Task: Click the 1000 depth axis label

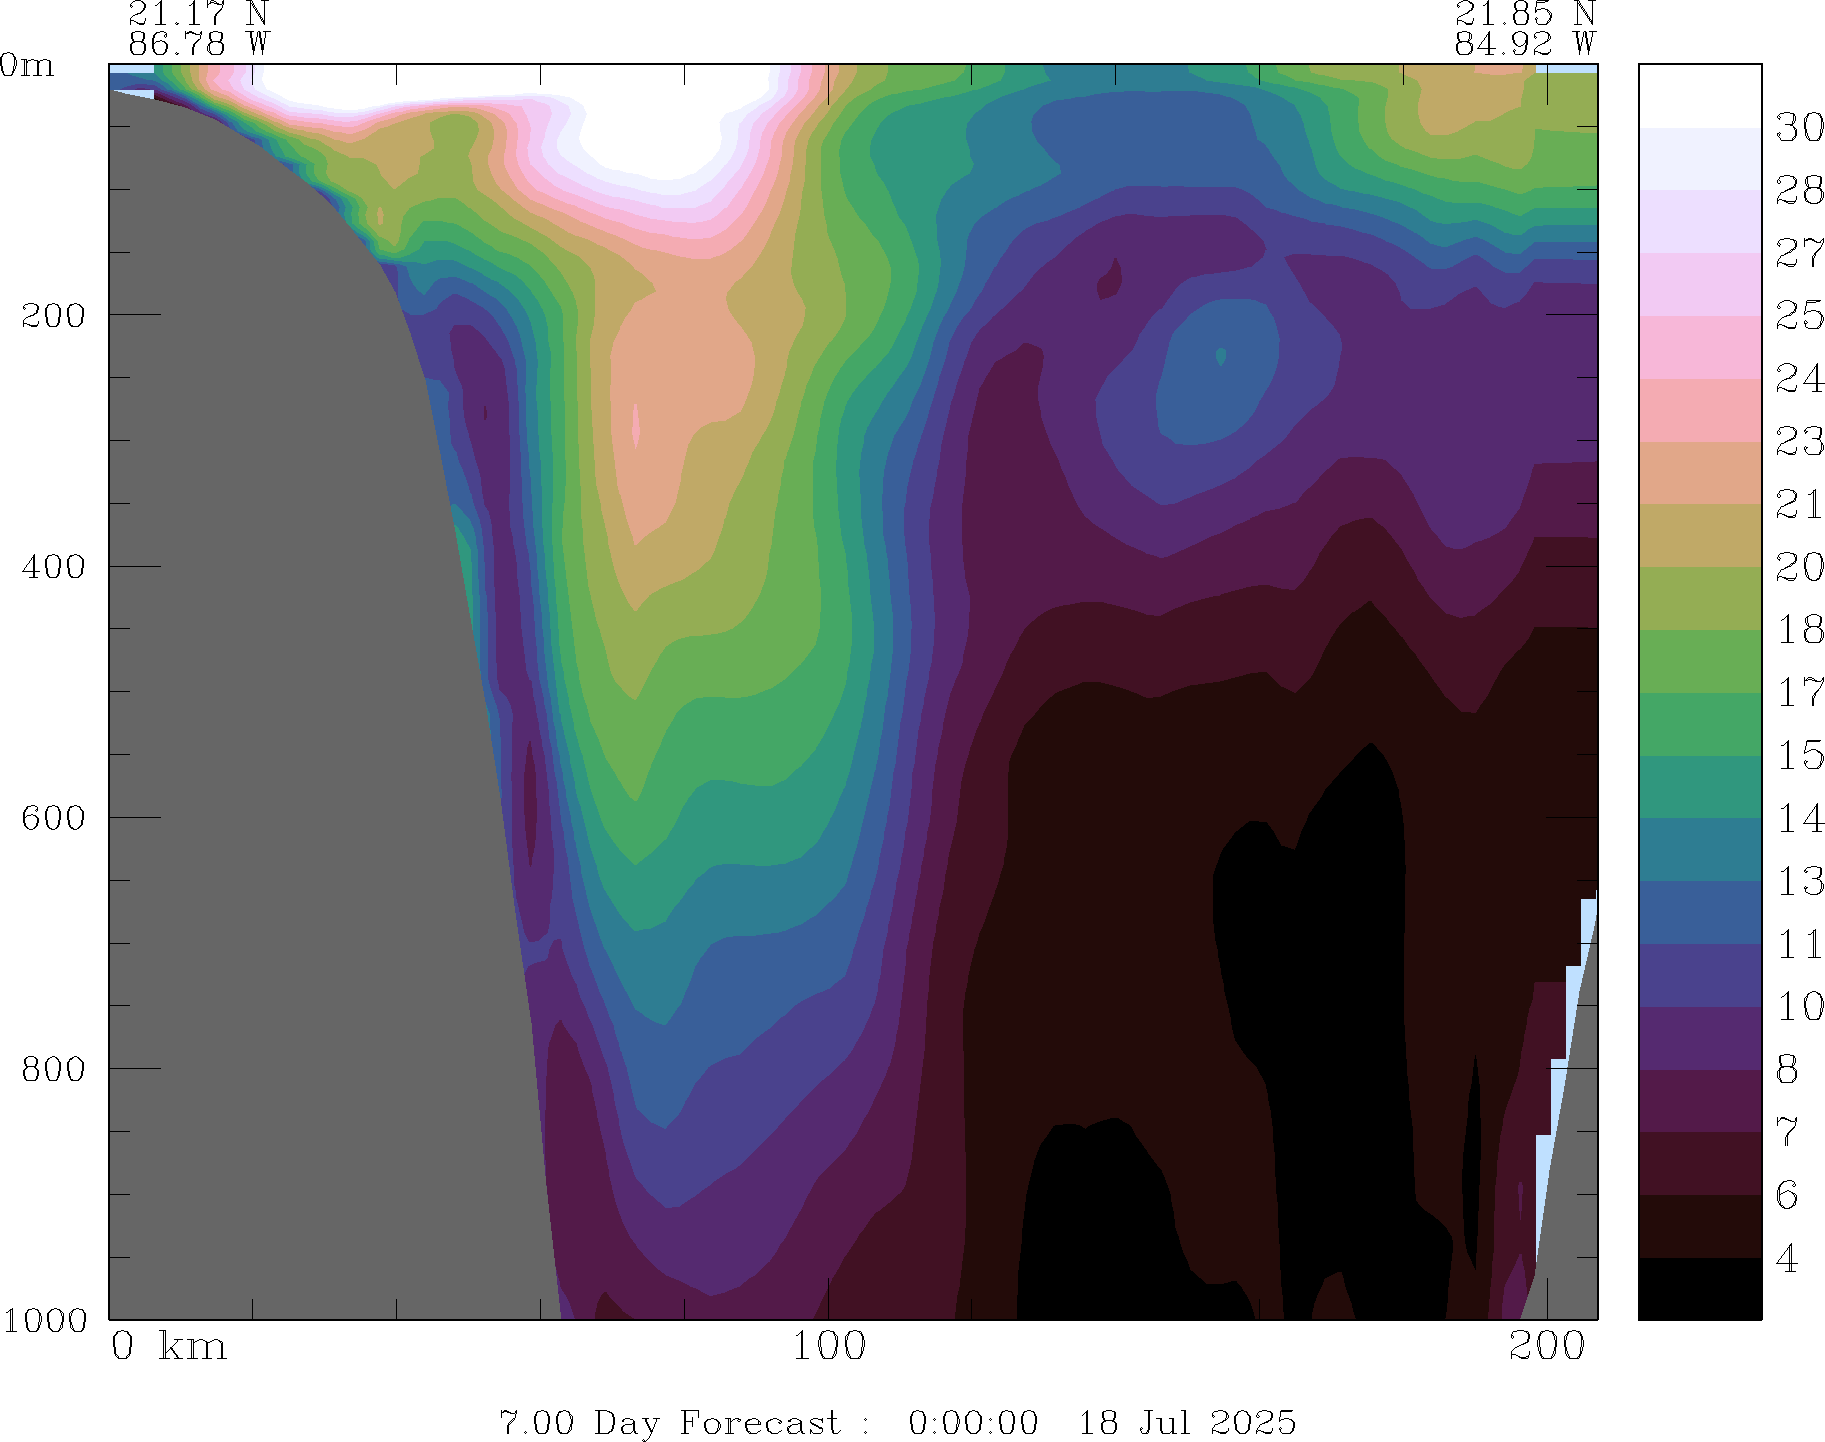Action: (45, 1320)
